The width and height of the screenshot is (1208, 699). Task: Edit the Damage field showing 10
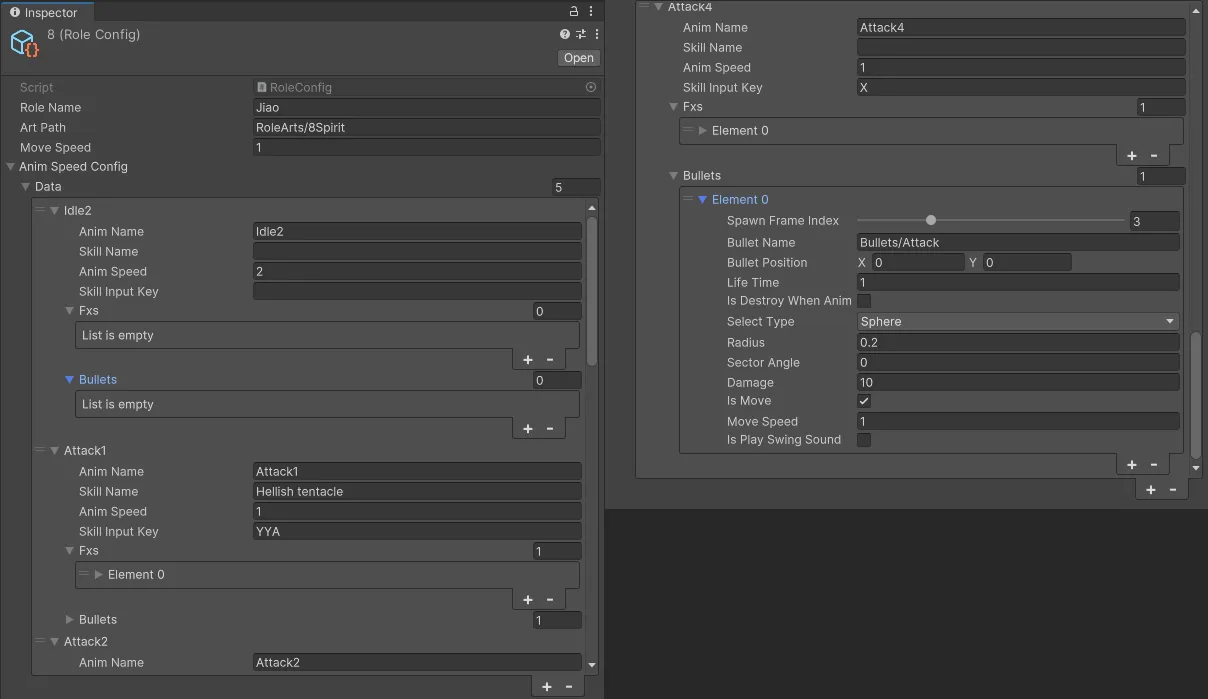tap(1018, 382)
